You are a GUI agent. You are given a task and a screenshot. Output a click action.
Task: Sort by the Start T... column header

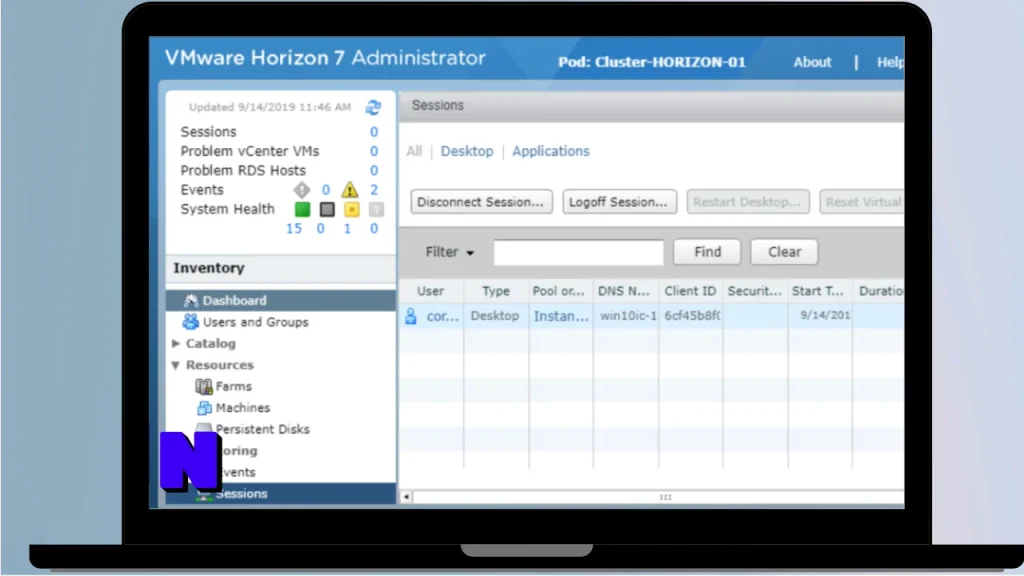coord(818,291)
